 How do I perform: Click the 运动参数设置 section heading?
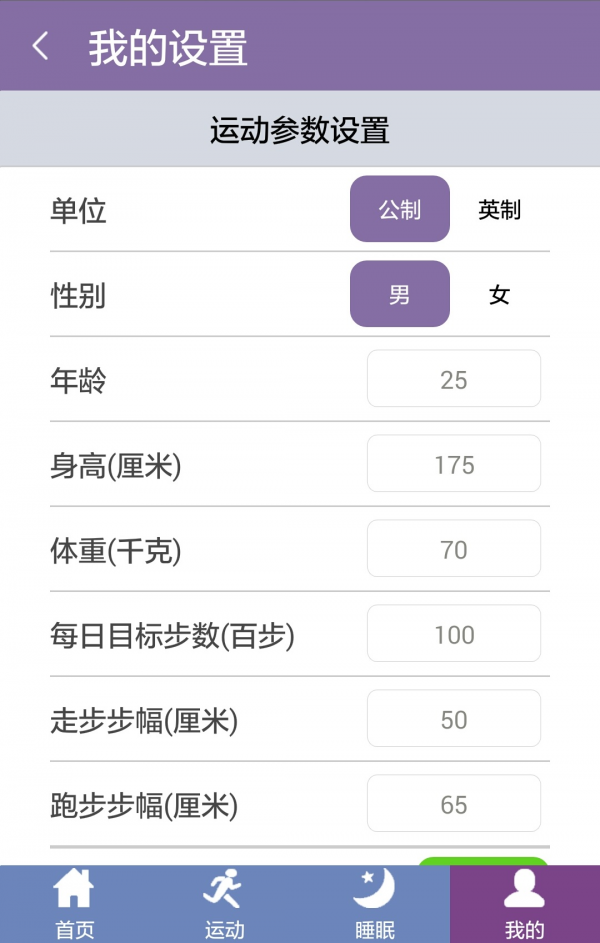(x=299, y=129)
